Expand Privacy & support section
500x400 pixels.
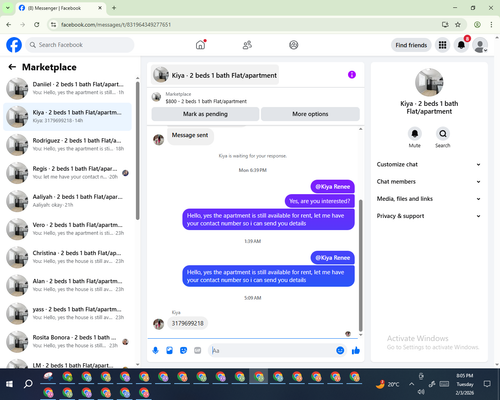pyautogui.click(x=429, y=216)
